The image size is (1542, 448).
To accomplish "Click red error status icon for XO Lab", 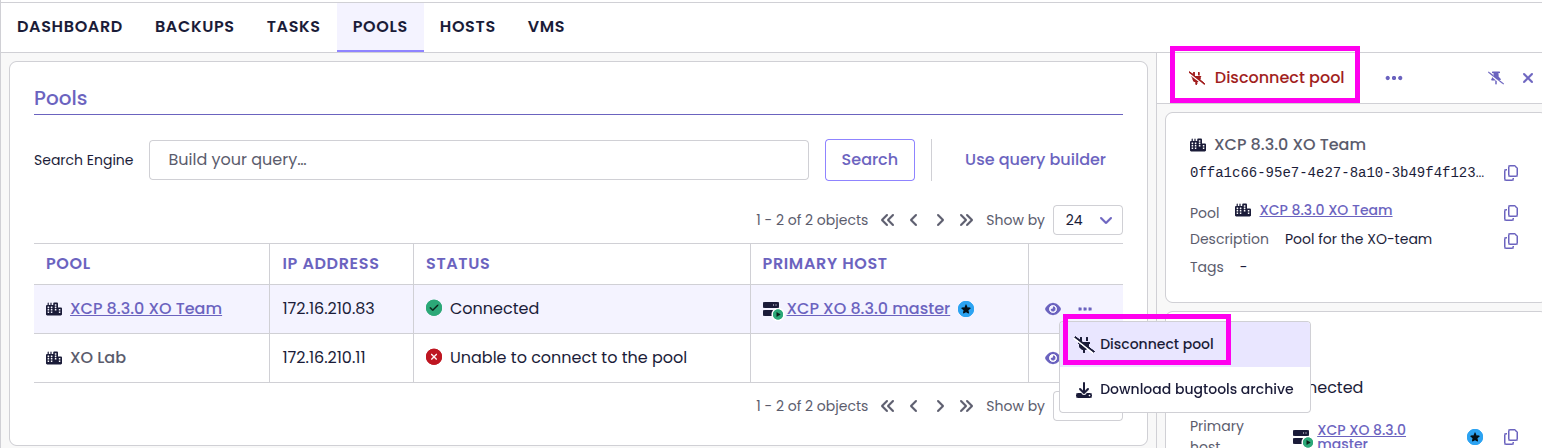I will coord(434,357).
